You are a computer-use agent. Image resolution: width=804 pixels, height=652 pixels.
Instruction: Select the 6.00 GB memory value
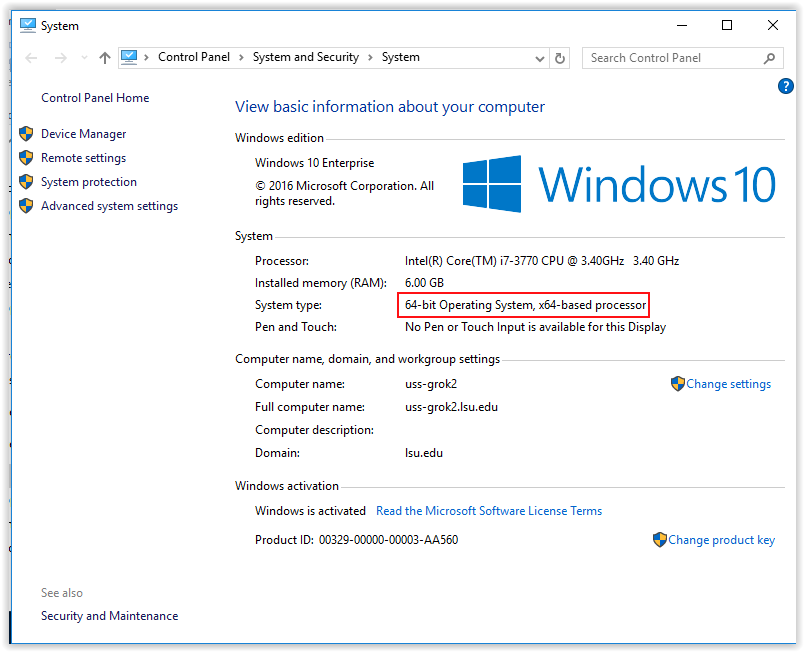[424, 283]
